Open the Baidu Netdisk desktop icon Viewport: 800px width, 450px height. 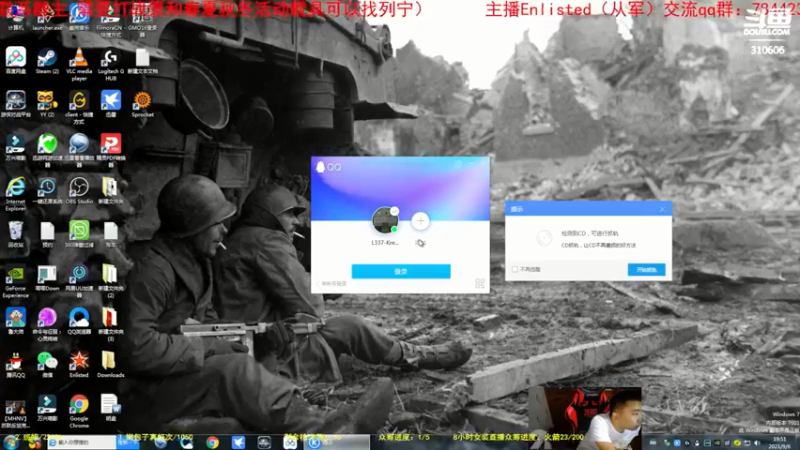pos(15,60)
